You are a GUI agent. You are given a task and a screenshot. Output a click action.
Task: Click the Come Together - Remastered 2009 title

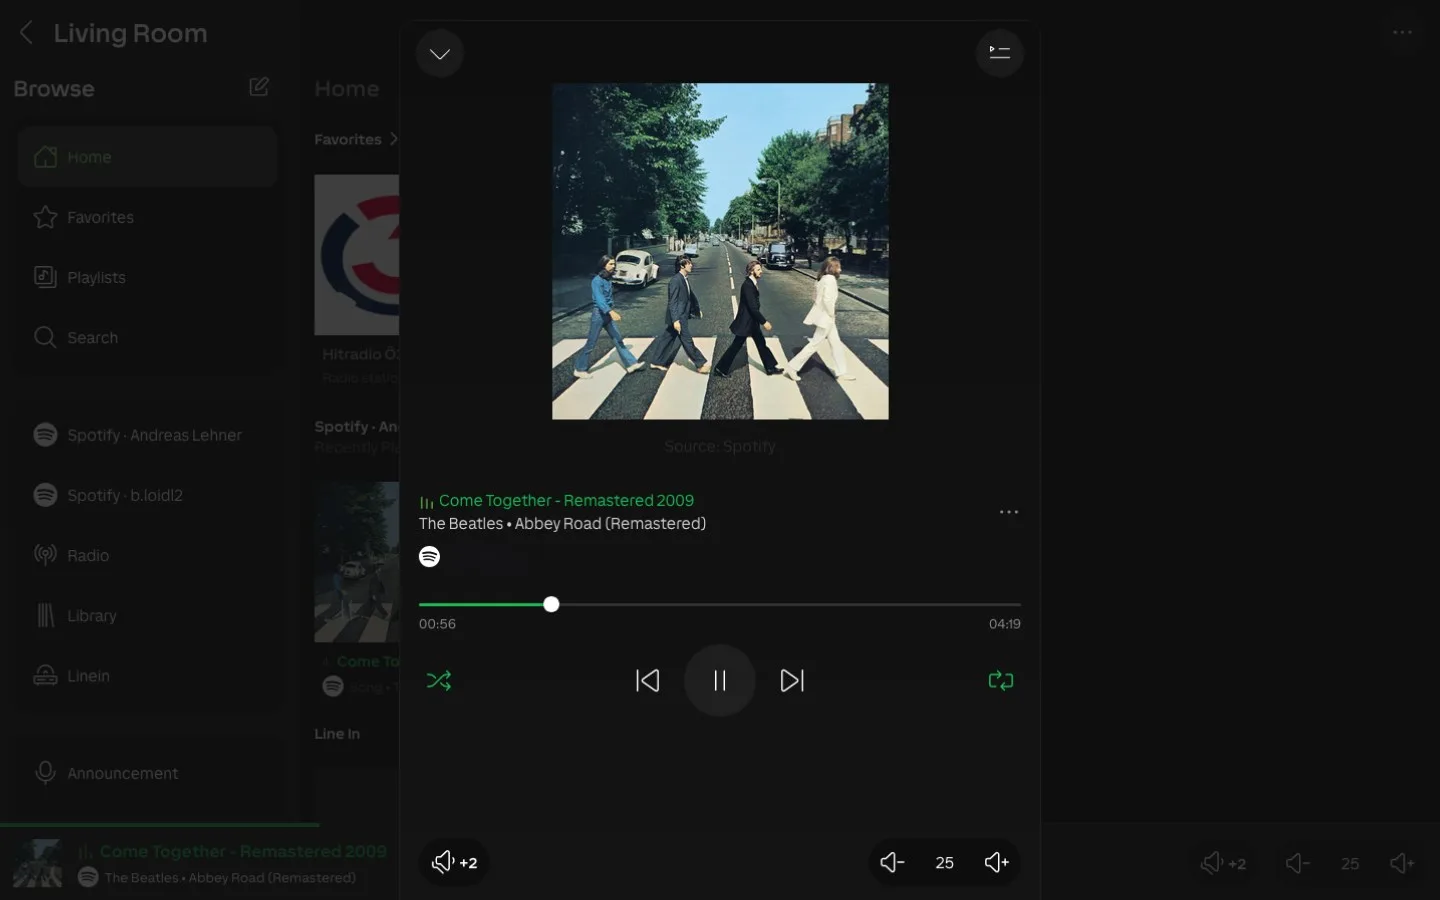[566, 500]
